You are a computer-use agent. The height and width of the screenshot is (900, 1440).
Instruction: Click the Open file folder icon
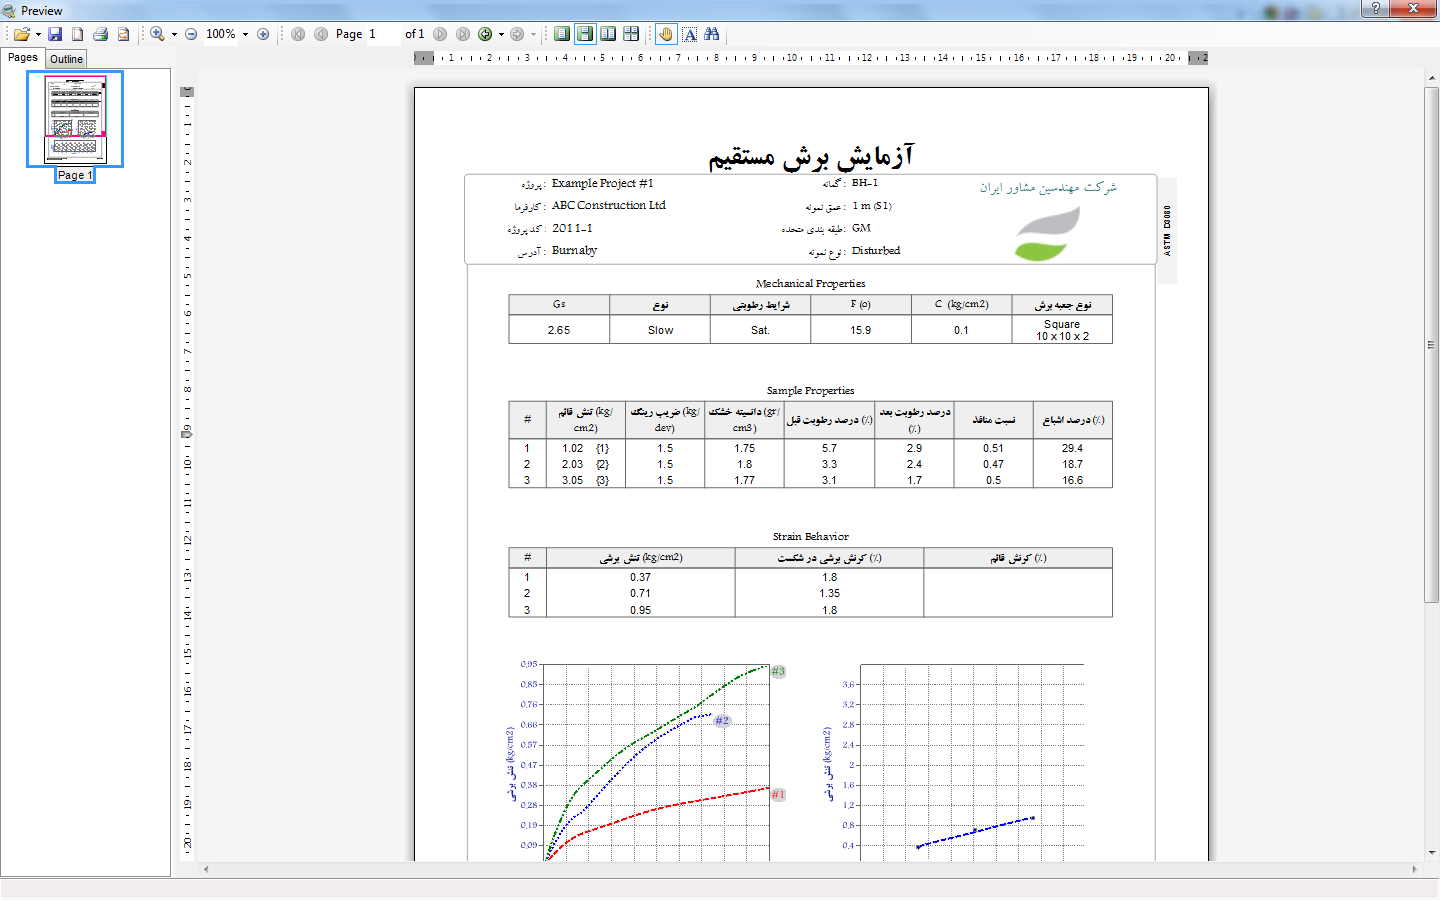click(21, 34)
